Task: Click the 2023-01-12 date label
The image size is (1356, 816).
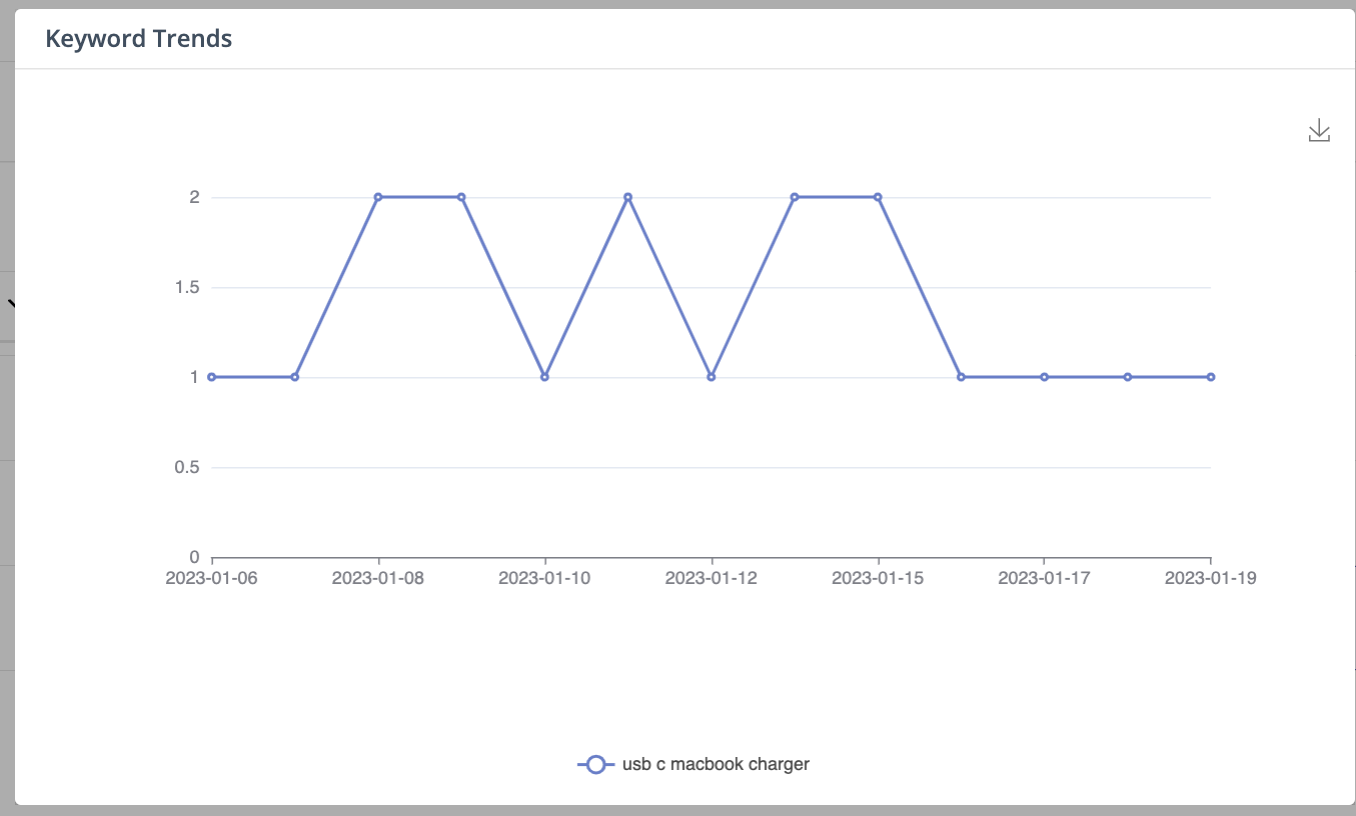Action: [711, 578]
